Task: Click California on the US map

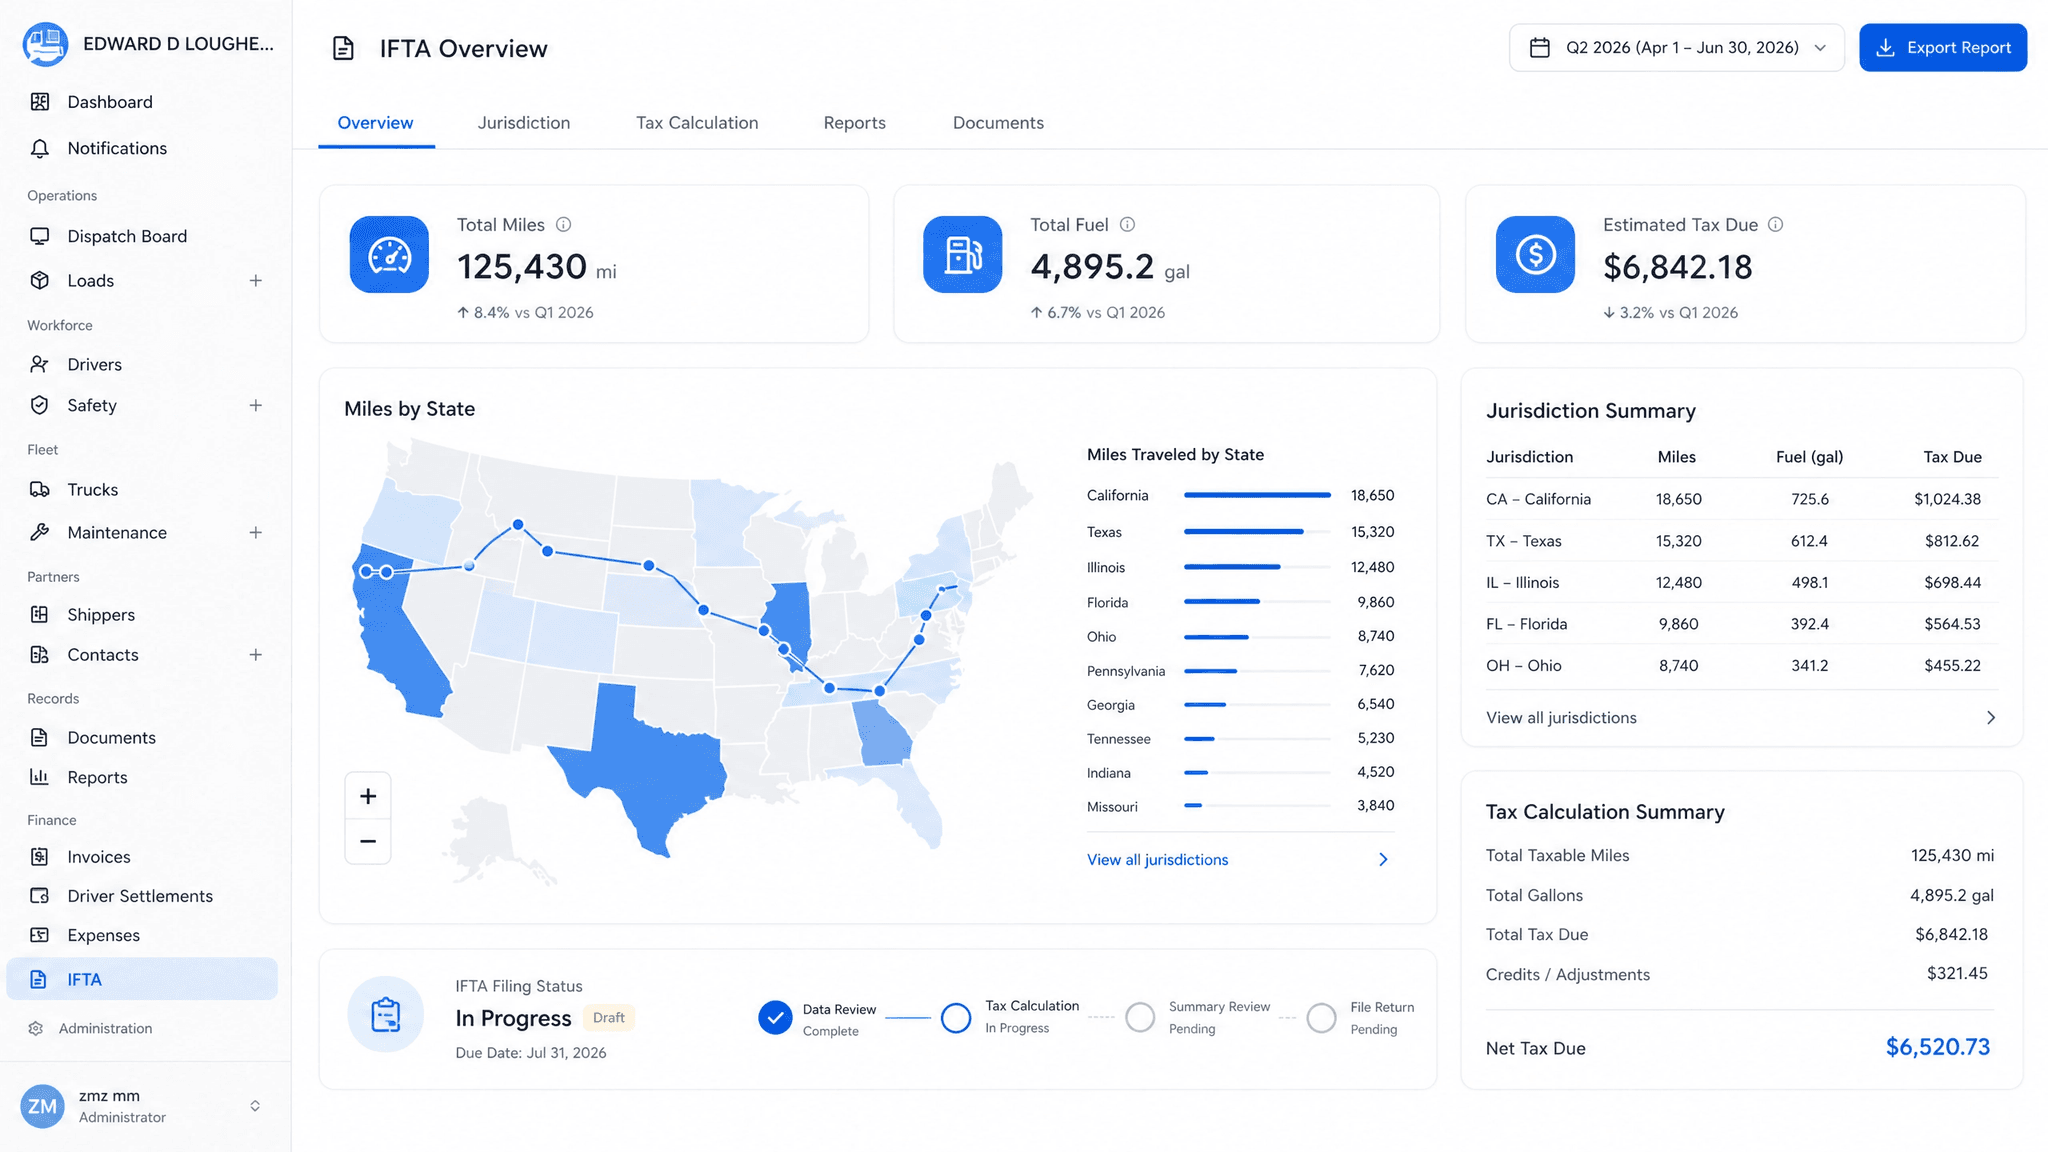Action: click(x=400, y=640)
